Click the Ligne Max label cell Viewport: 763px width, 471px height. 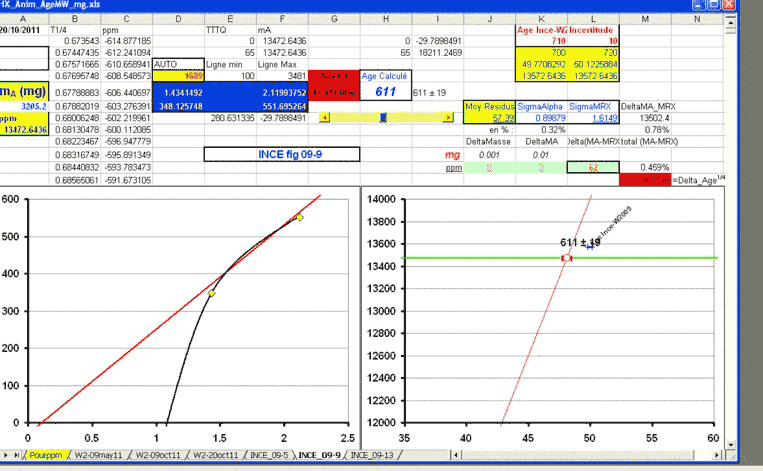pos(282,64)
